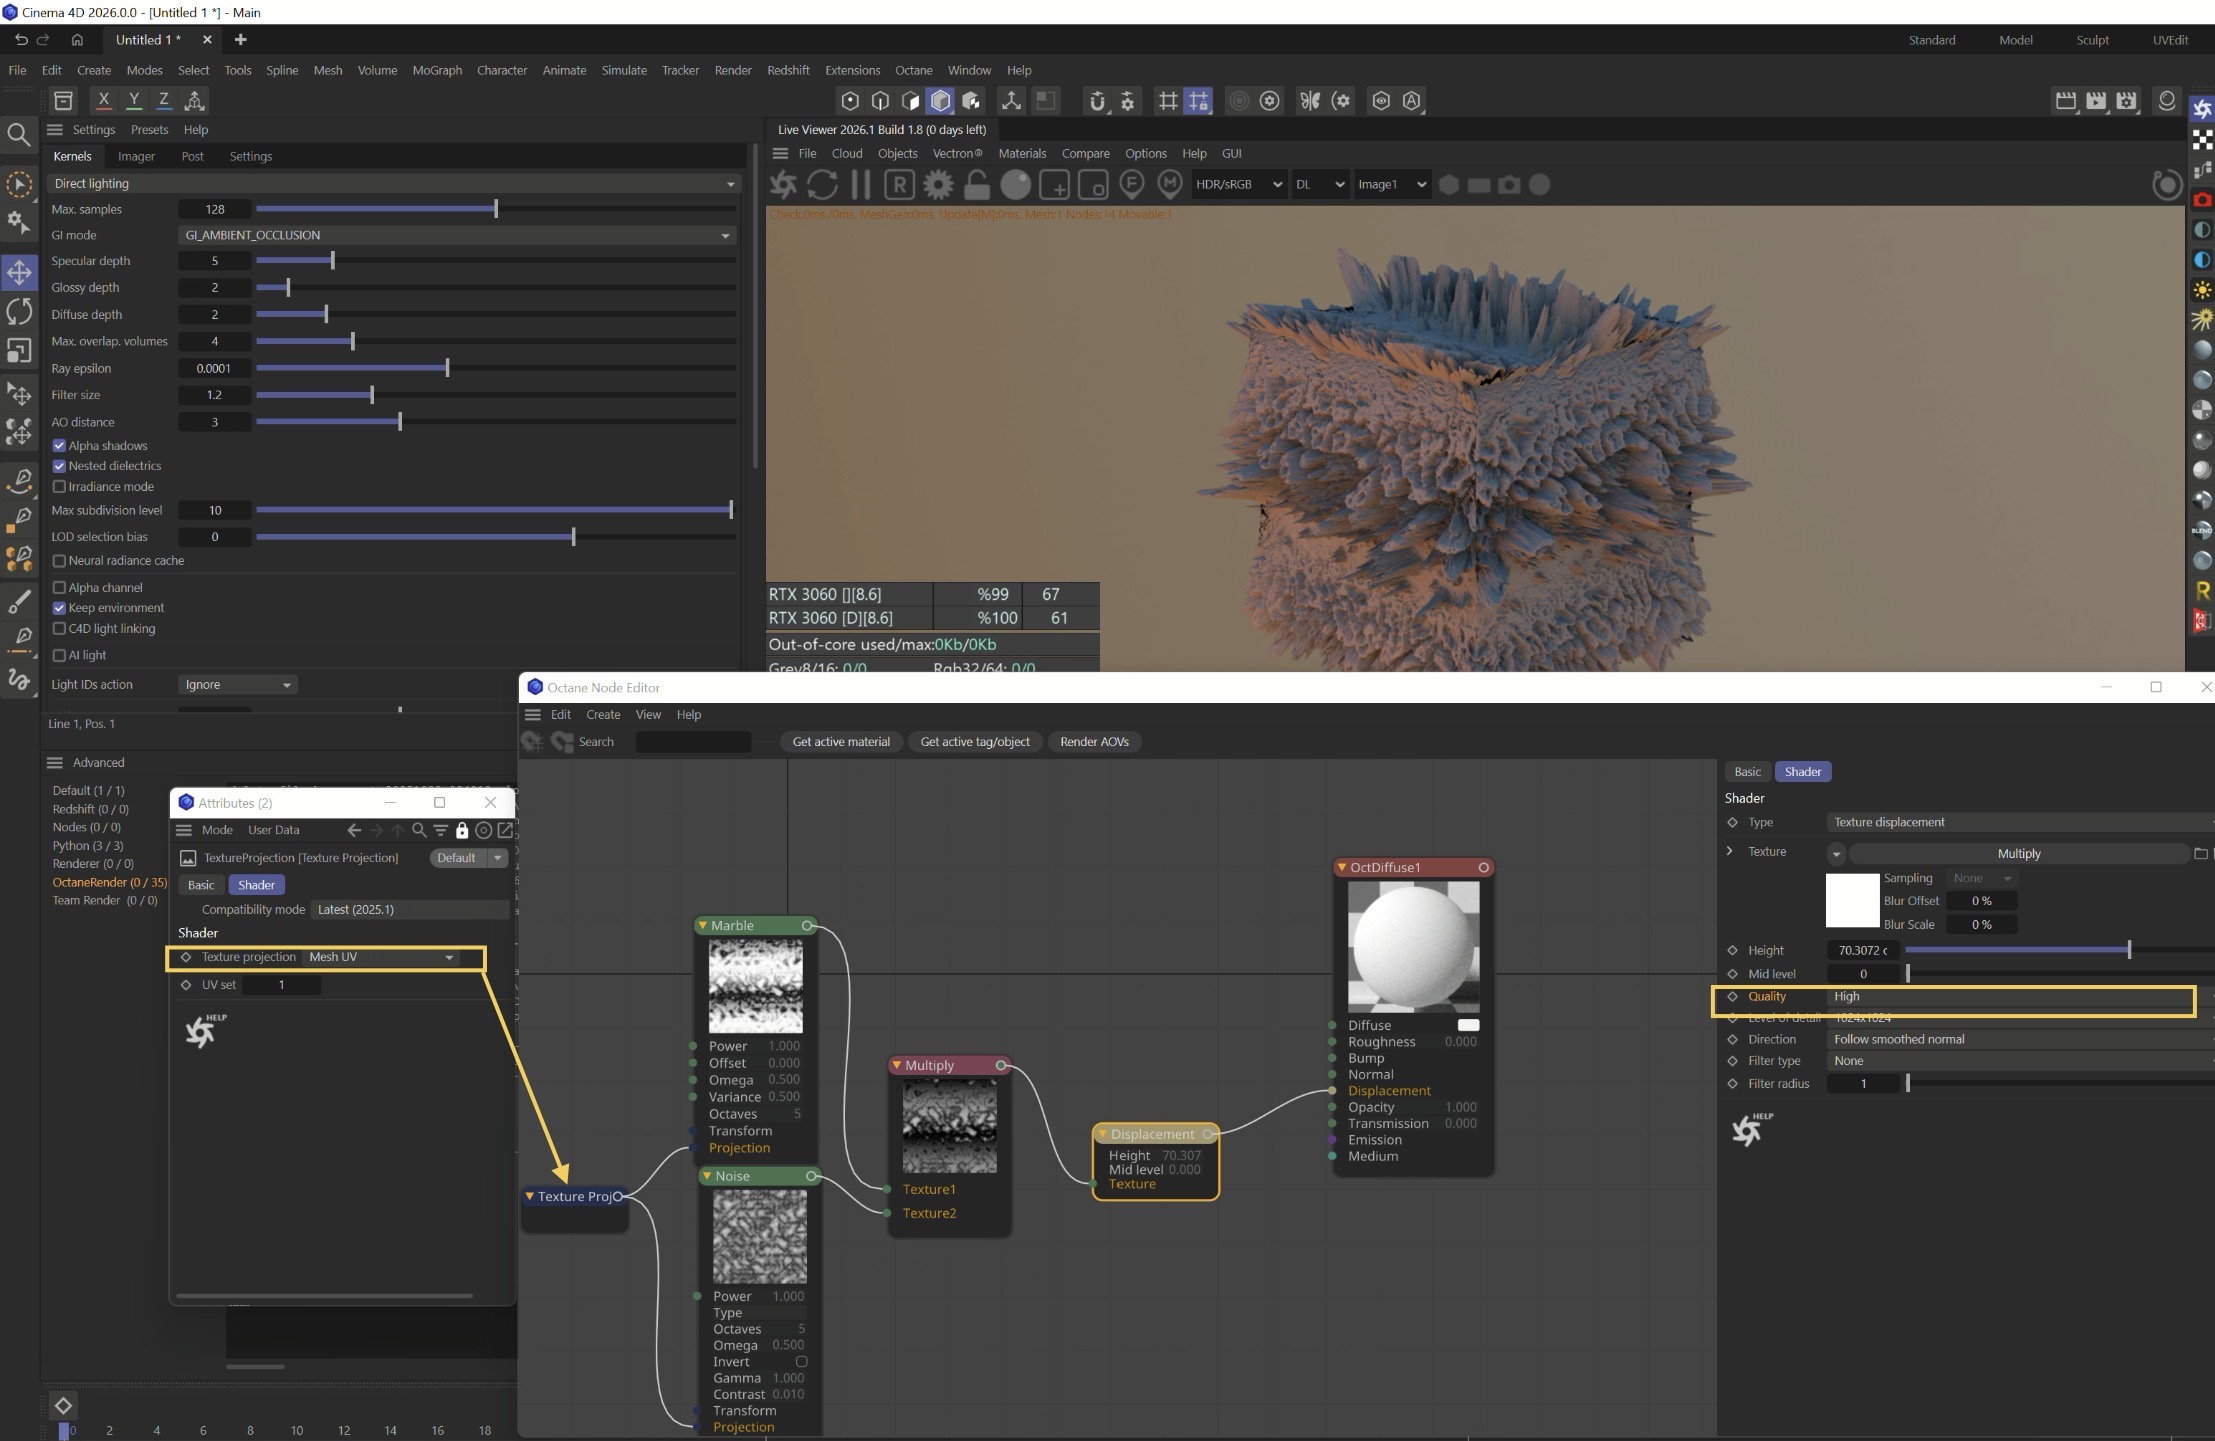The image size is (2215, 1441).
Task: Disable the Alpha shadows checkbox
Action: pos(59,446)
